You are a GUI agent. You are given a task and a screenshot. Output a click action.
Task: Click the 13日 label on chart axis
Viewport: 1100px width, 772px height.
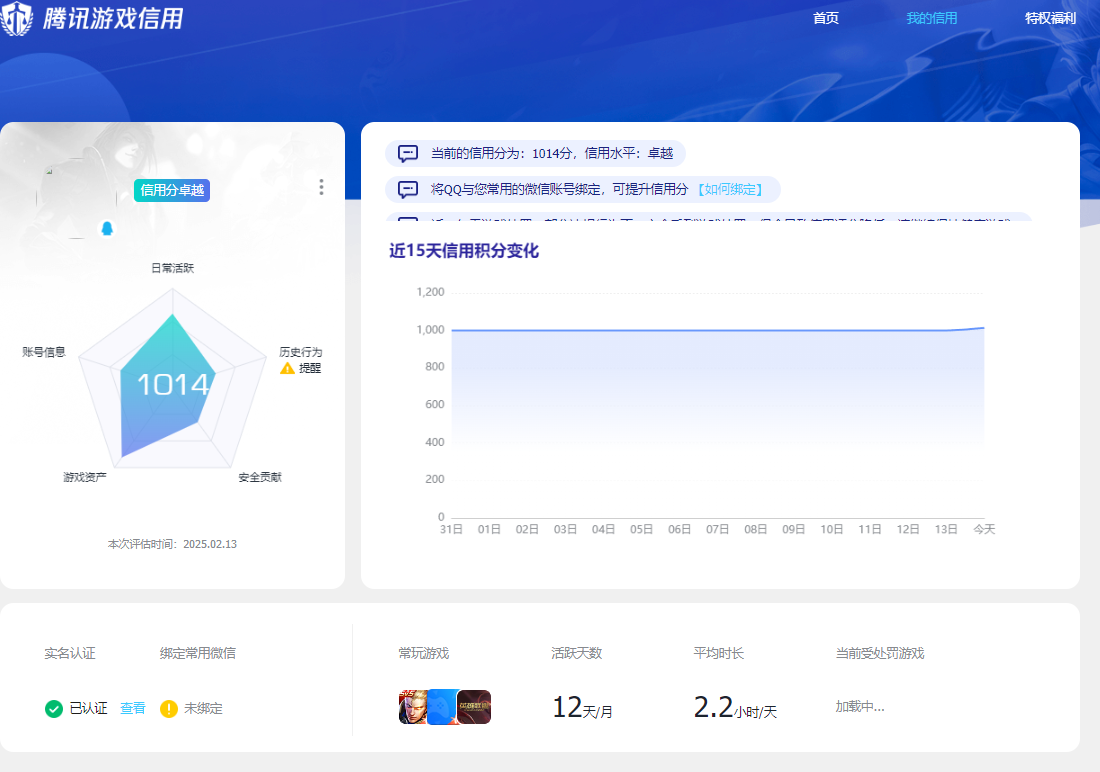pos(946,529)
